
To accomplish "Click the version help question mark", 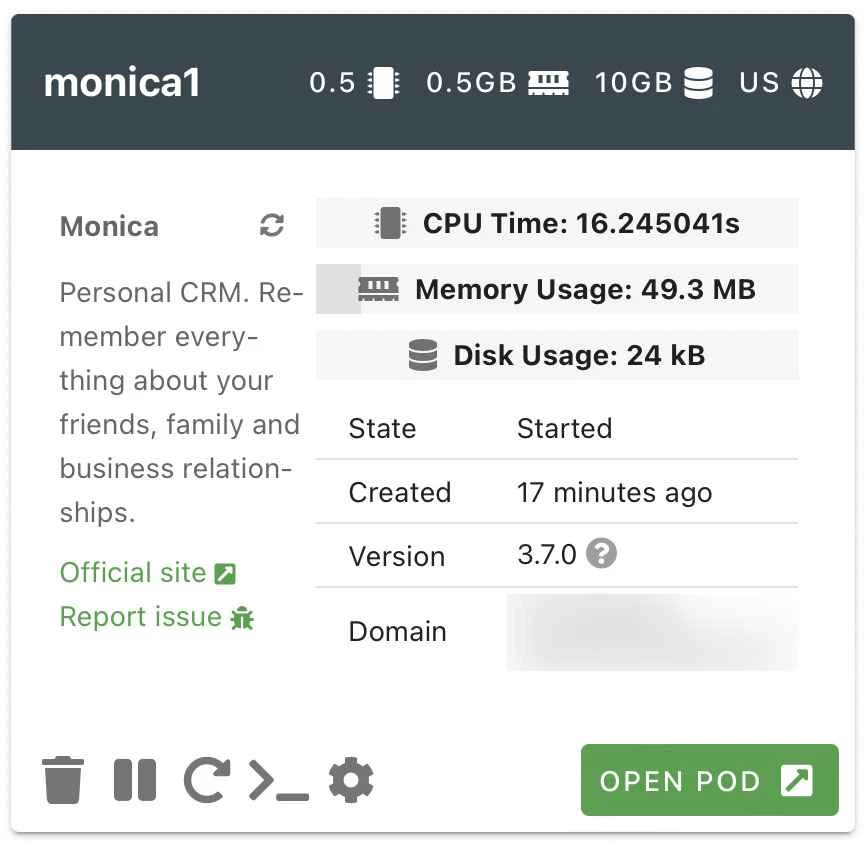I will coord(601,553).
